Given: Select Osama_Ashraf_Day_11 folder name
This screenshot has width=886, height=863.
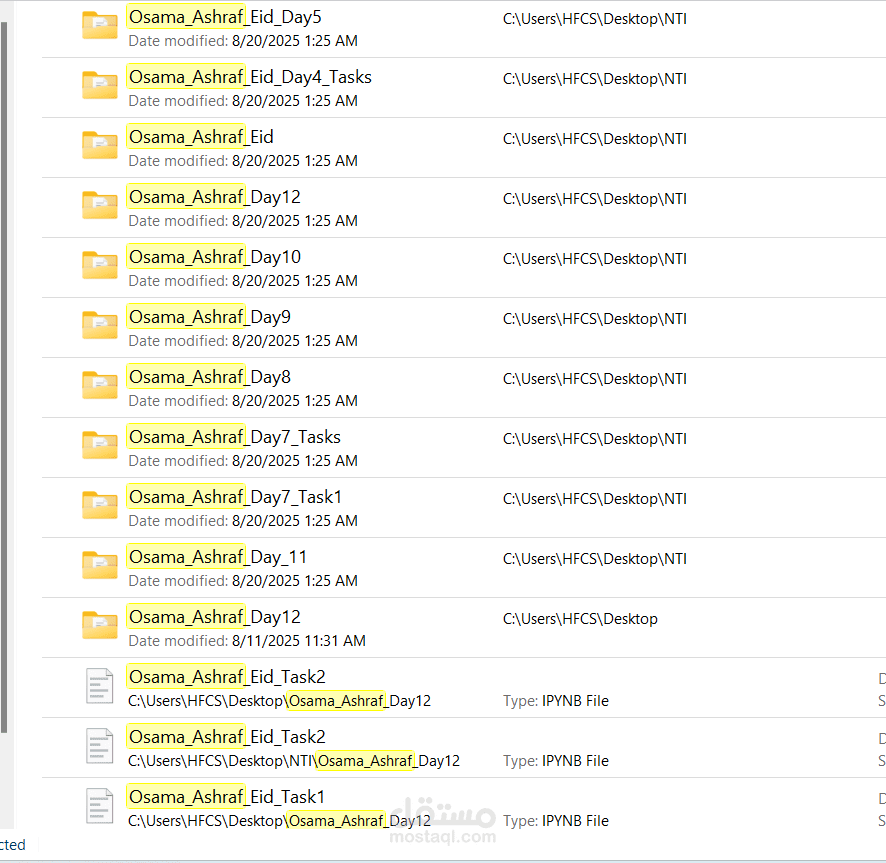Looking at the screenshot, I should tap(218, 557).
